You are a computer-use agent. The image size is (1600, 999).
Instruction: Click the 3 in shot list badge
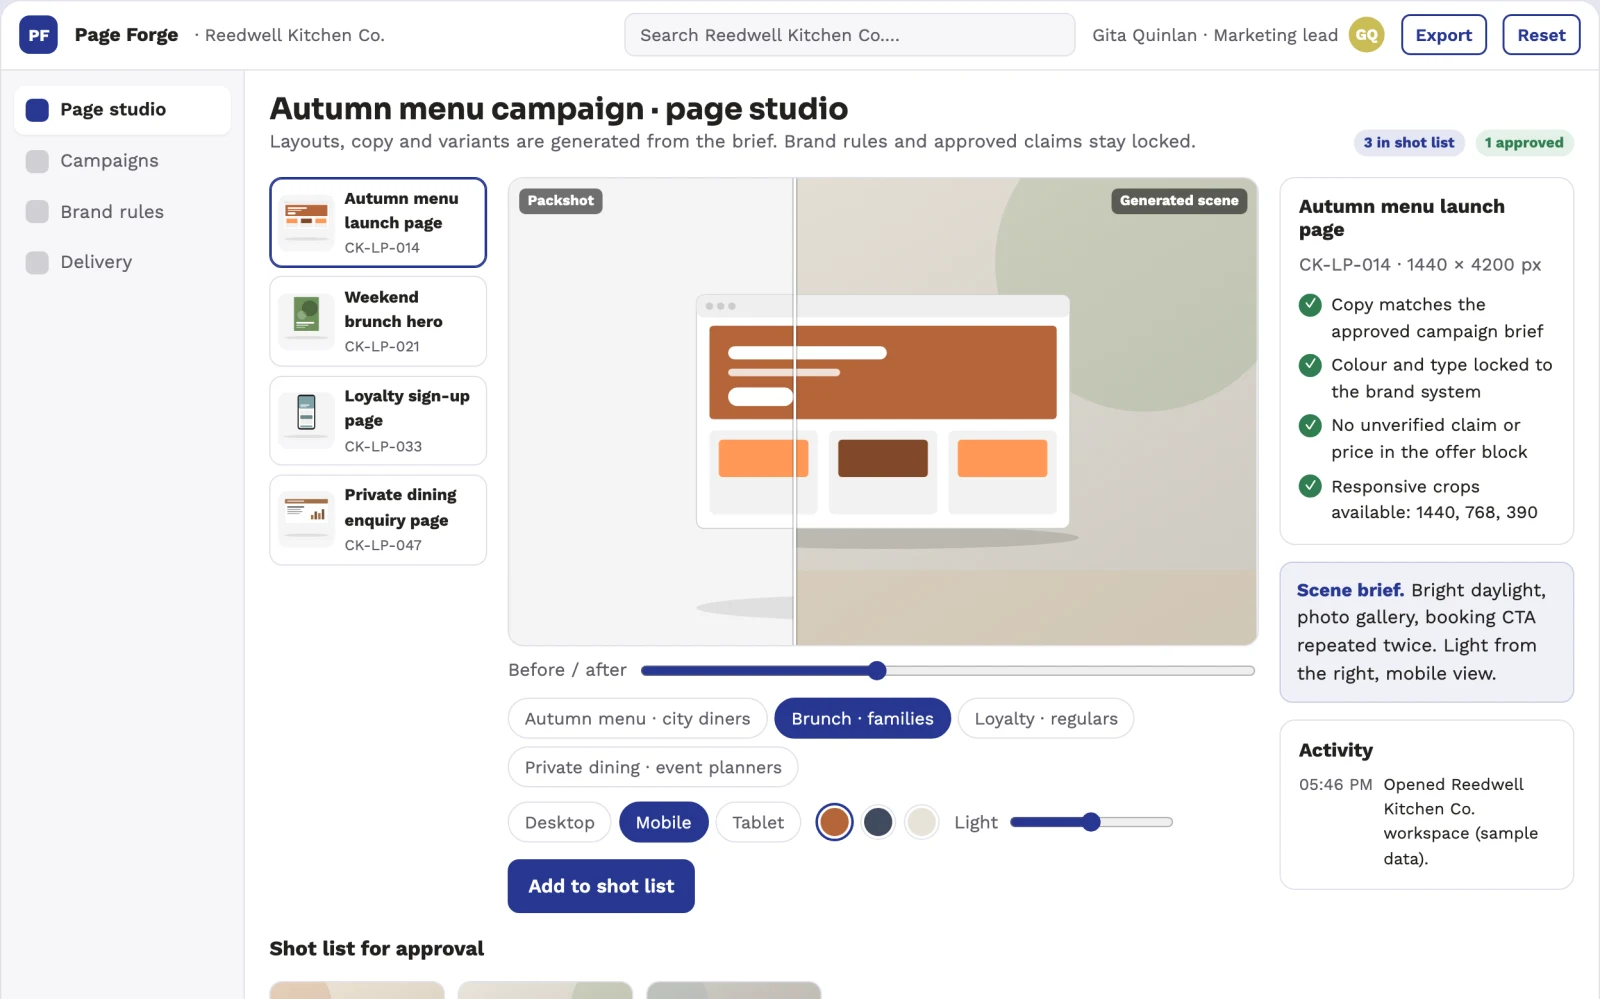click(1409, 143)
